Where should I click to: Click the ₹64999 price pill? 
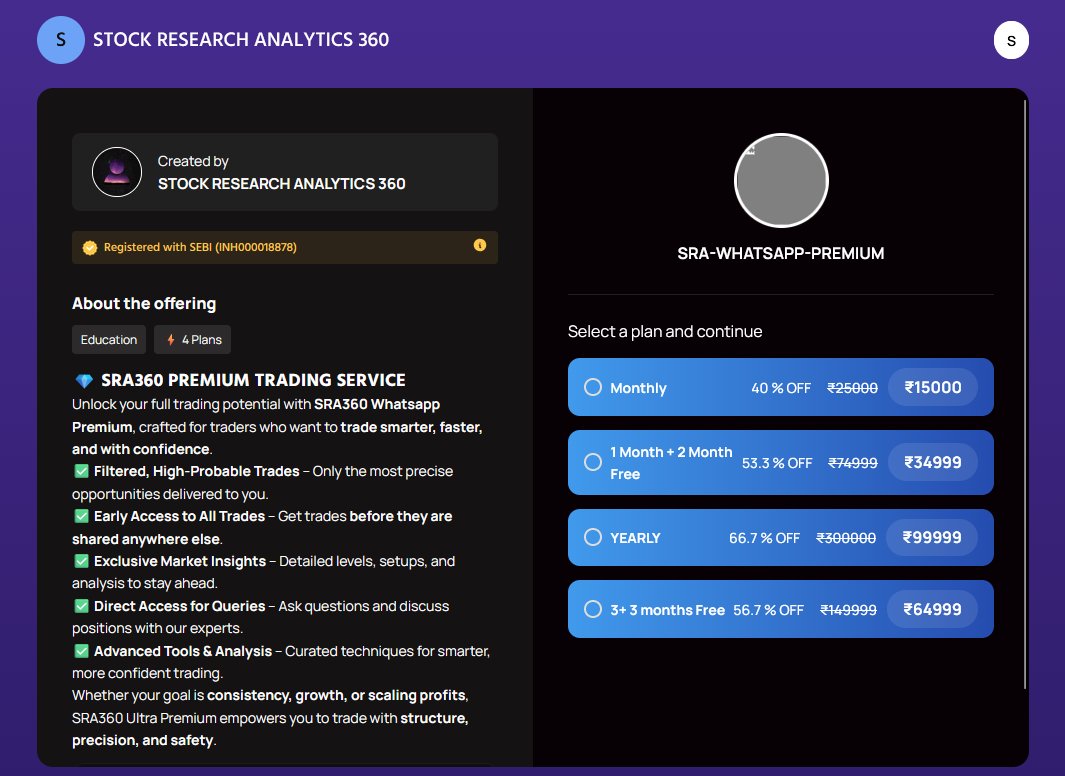tap(932, 609)
